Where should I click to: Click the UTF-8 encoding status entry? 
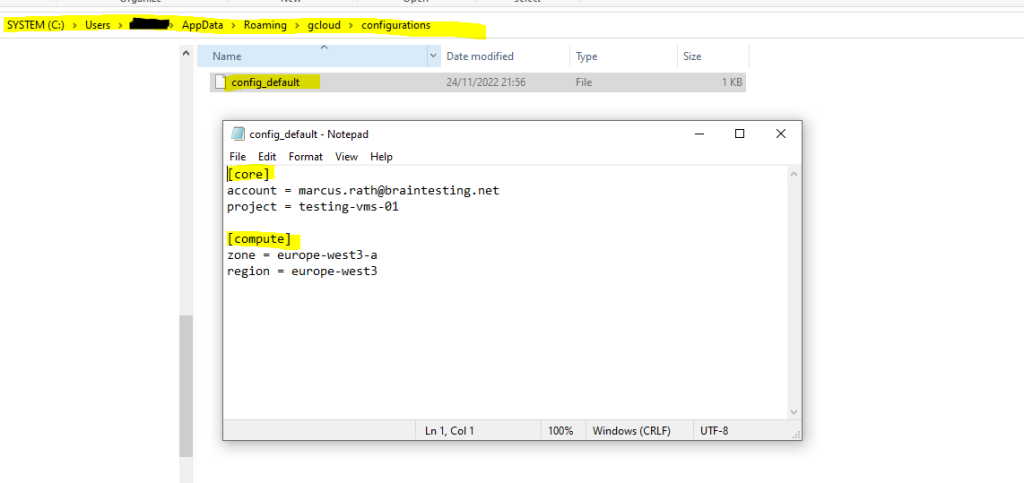click(x=714, y=431)
